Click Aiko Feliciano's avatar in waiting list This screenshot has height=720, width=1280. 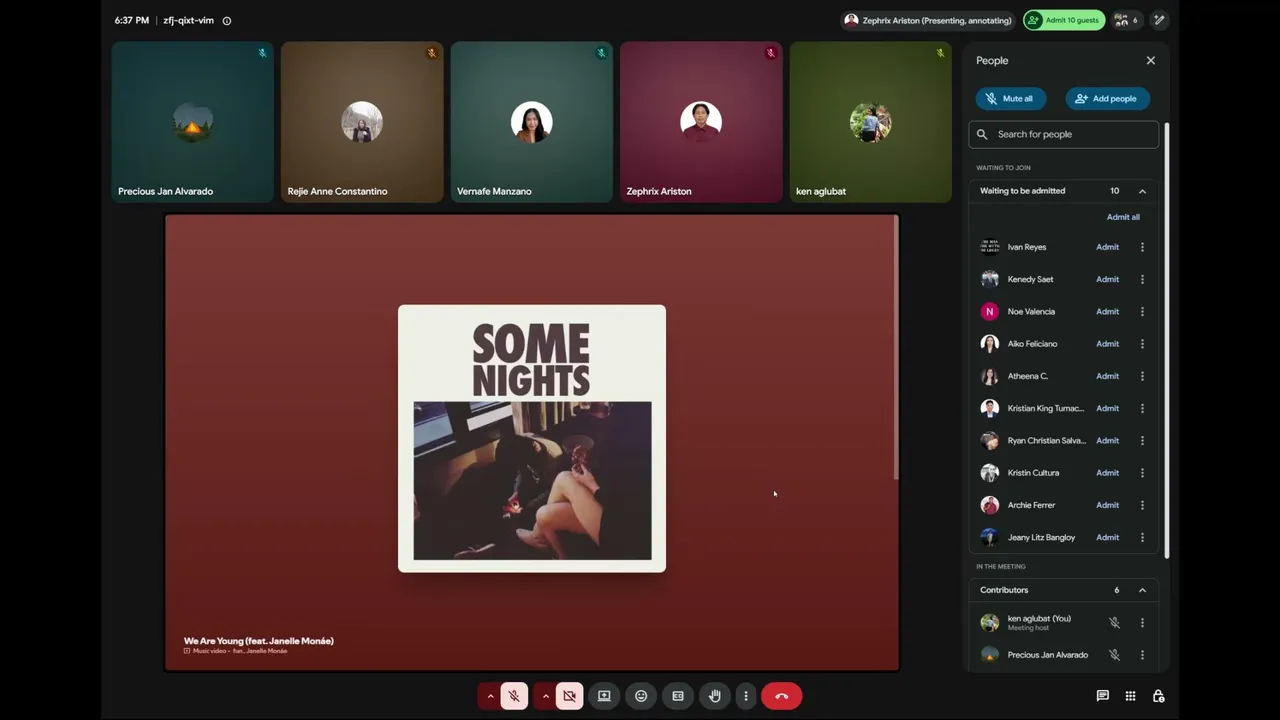990,344
